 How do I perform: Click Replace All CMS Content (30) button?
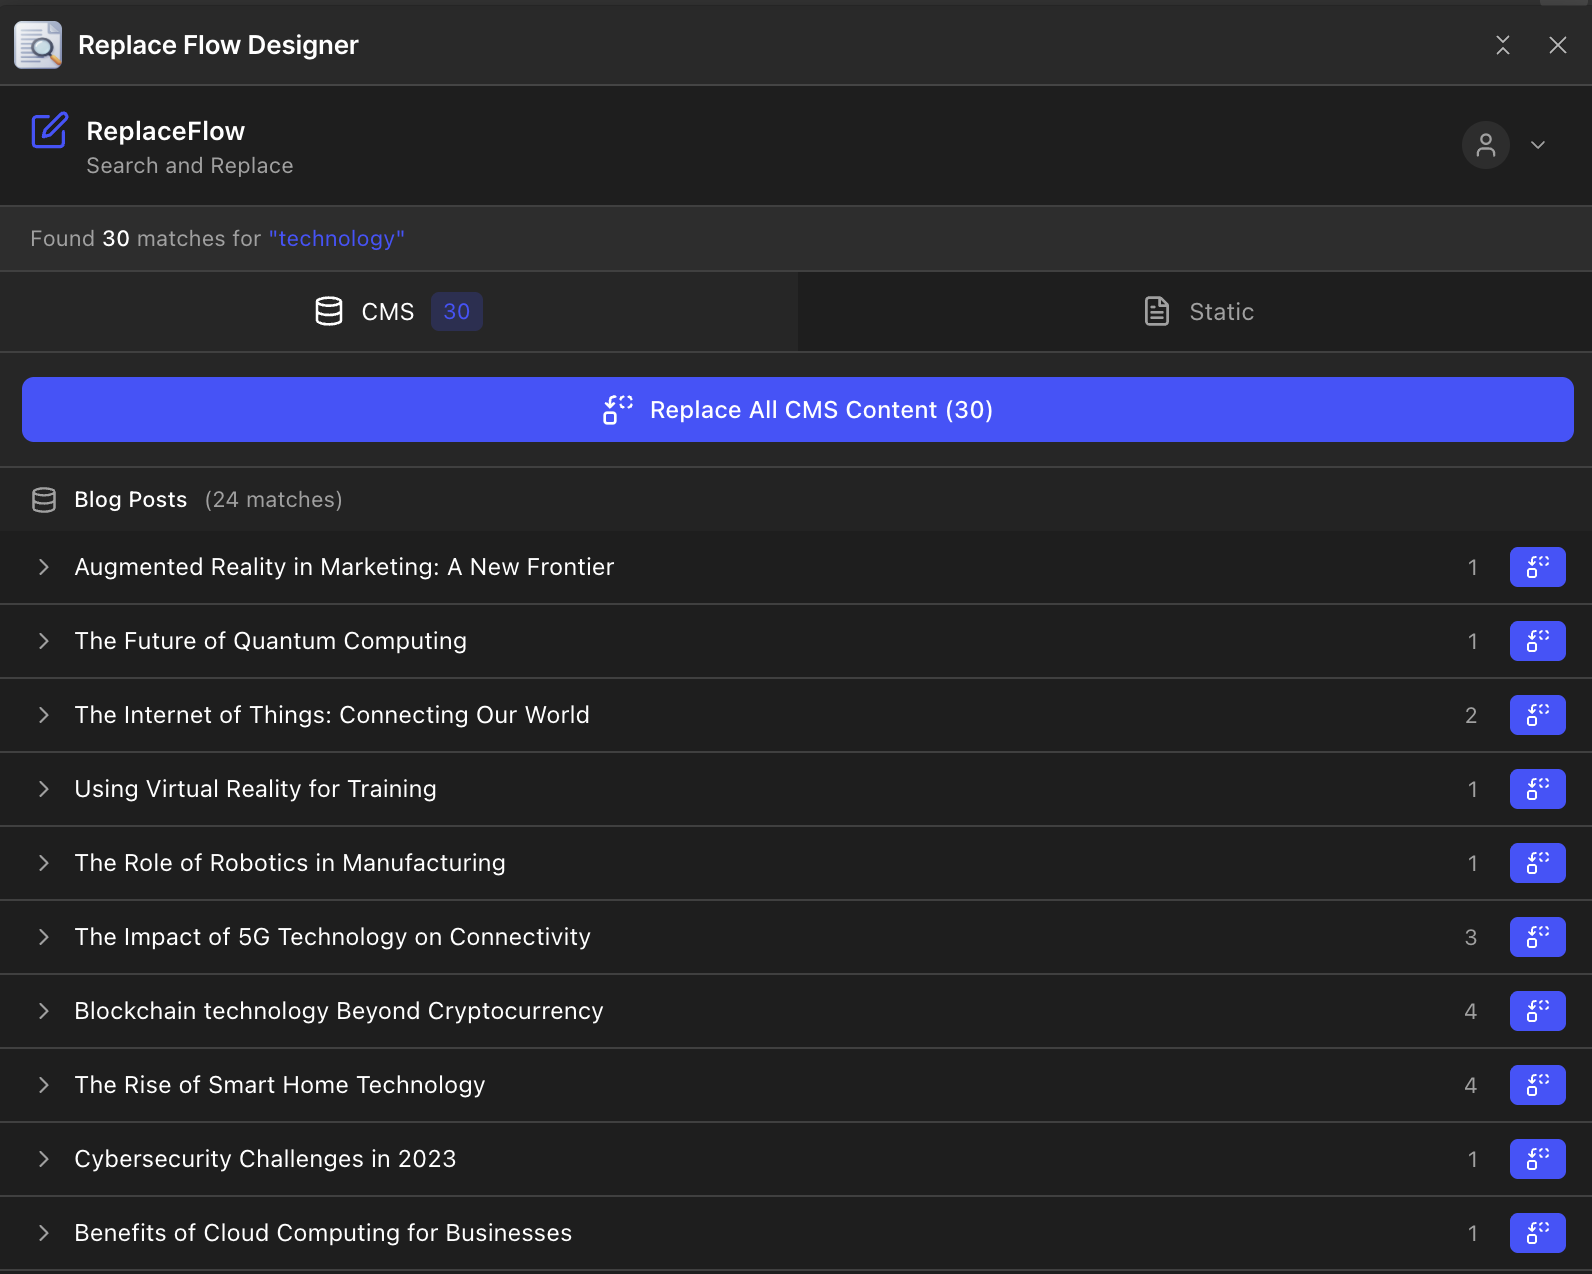(x=798, y=410)
